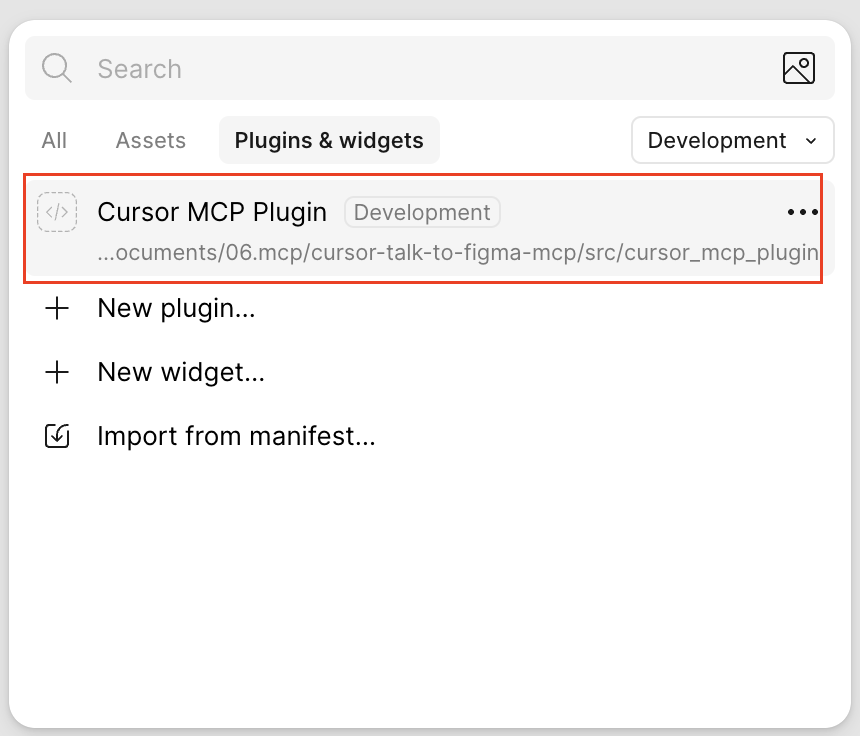Switch to the All tab
The image size is (860, 736).
[x=54, y=140]
